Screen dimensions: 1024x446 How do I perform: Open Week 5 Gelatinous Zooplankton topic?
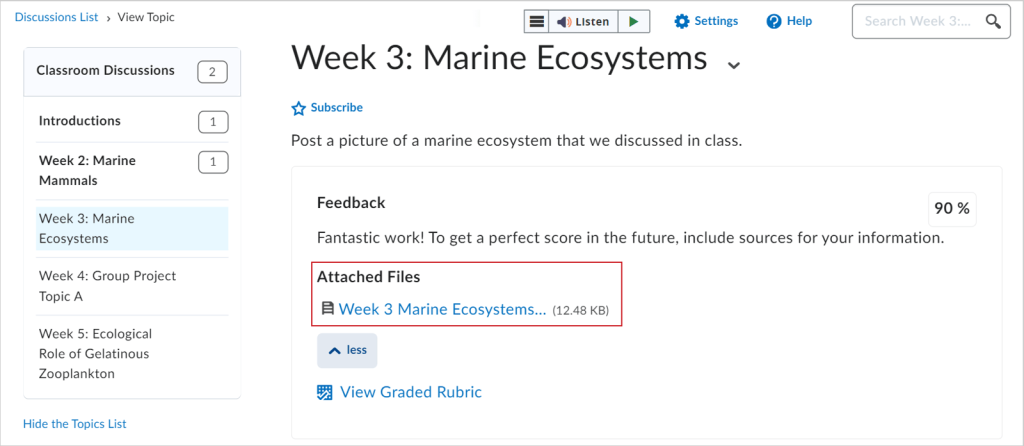click(x=95, y=353)
